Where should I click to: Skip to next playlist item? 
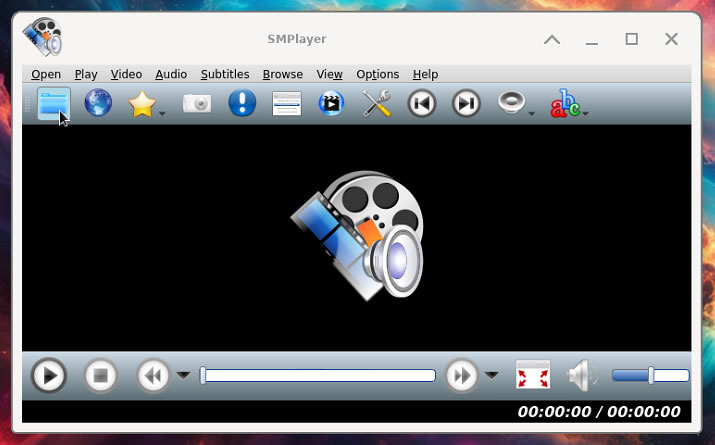tap(465, 103)
